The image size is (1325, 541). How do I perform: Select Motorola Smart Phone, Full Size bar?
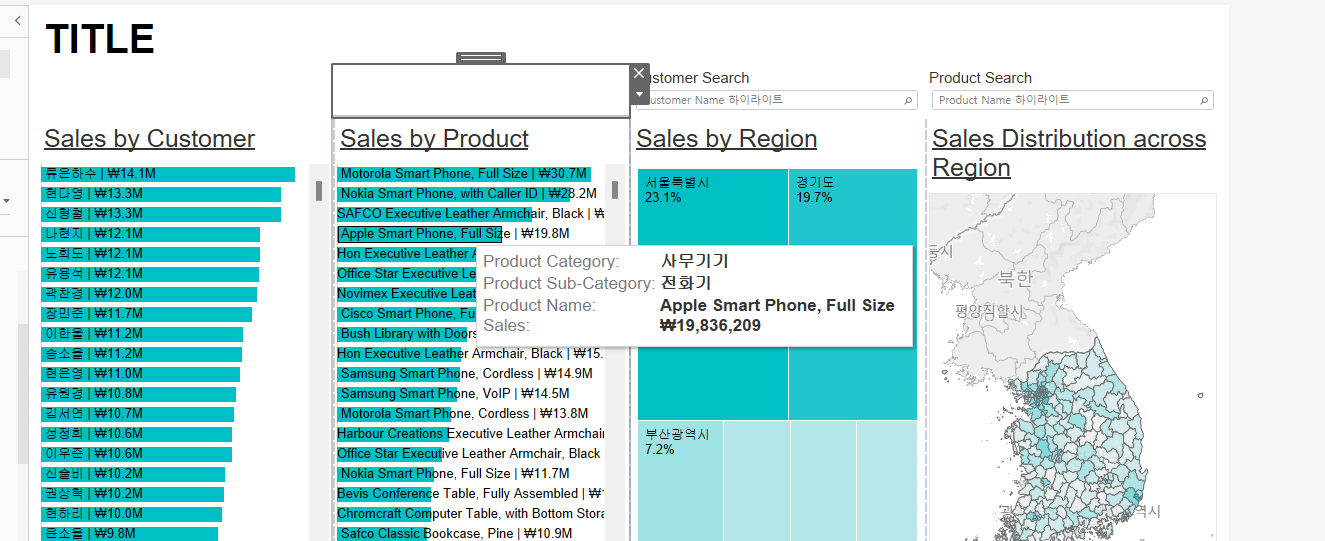click(x=464, y=174)
